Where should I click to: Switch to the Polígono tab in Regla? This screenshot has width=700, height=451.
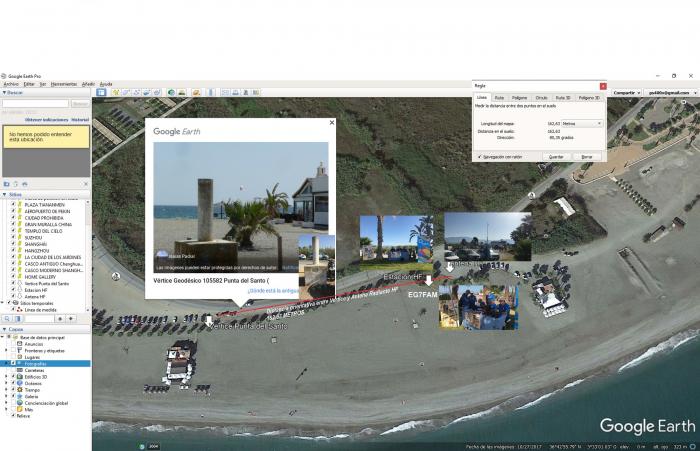(x=519, y=98)
